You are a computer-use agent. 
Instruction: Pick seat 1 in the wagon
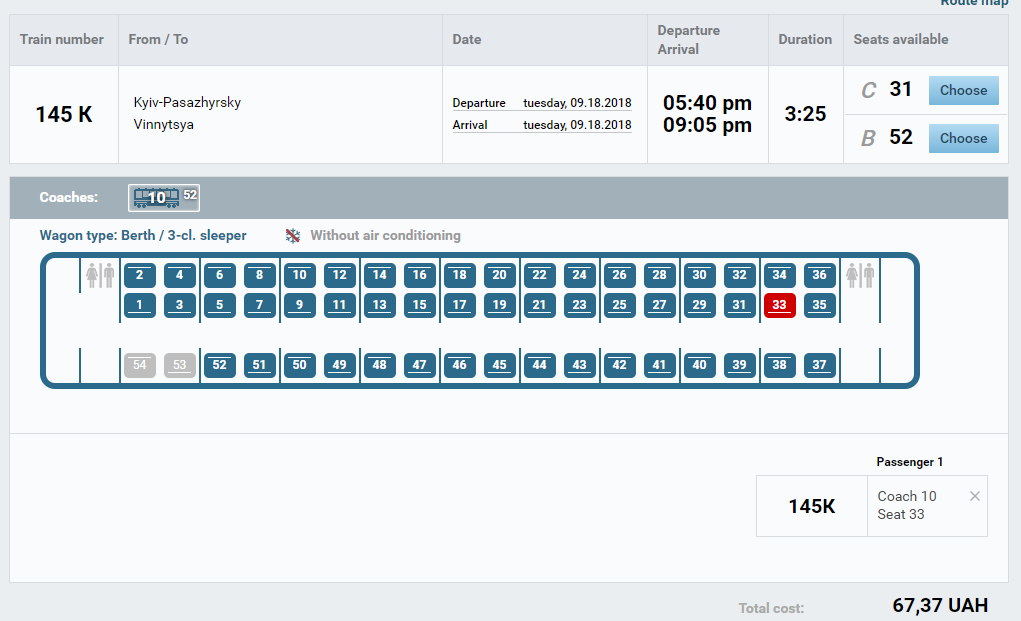(139, 305)
